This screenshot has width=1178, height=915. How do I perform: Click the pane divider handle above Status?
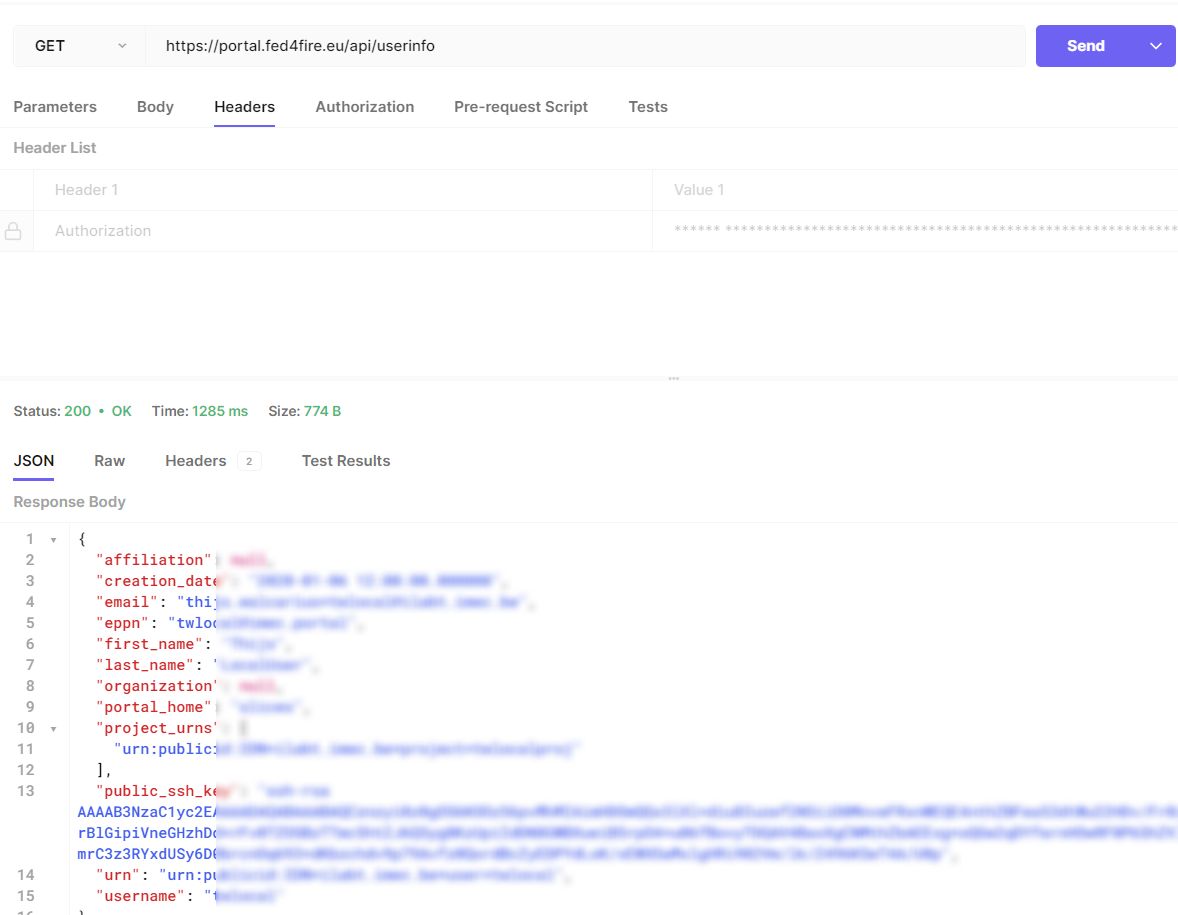(x=673, y=379)
